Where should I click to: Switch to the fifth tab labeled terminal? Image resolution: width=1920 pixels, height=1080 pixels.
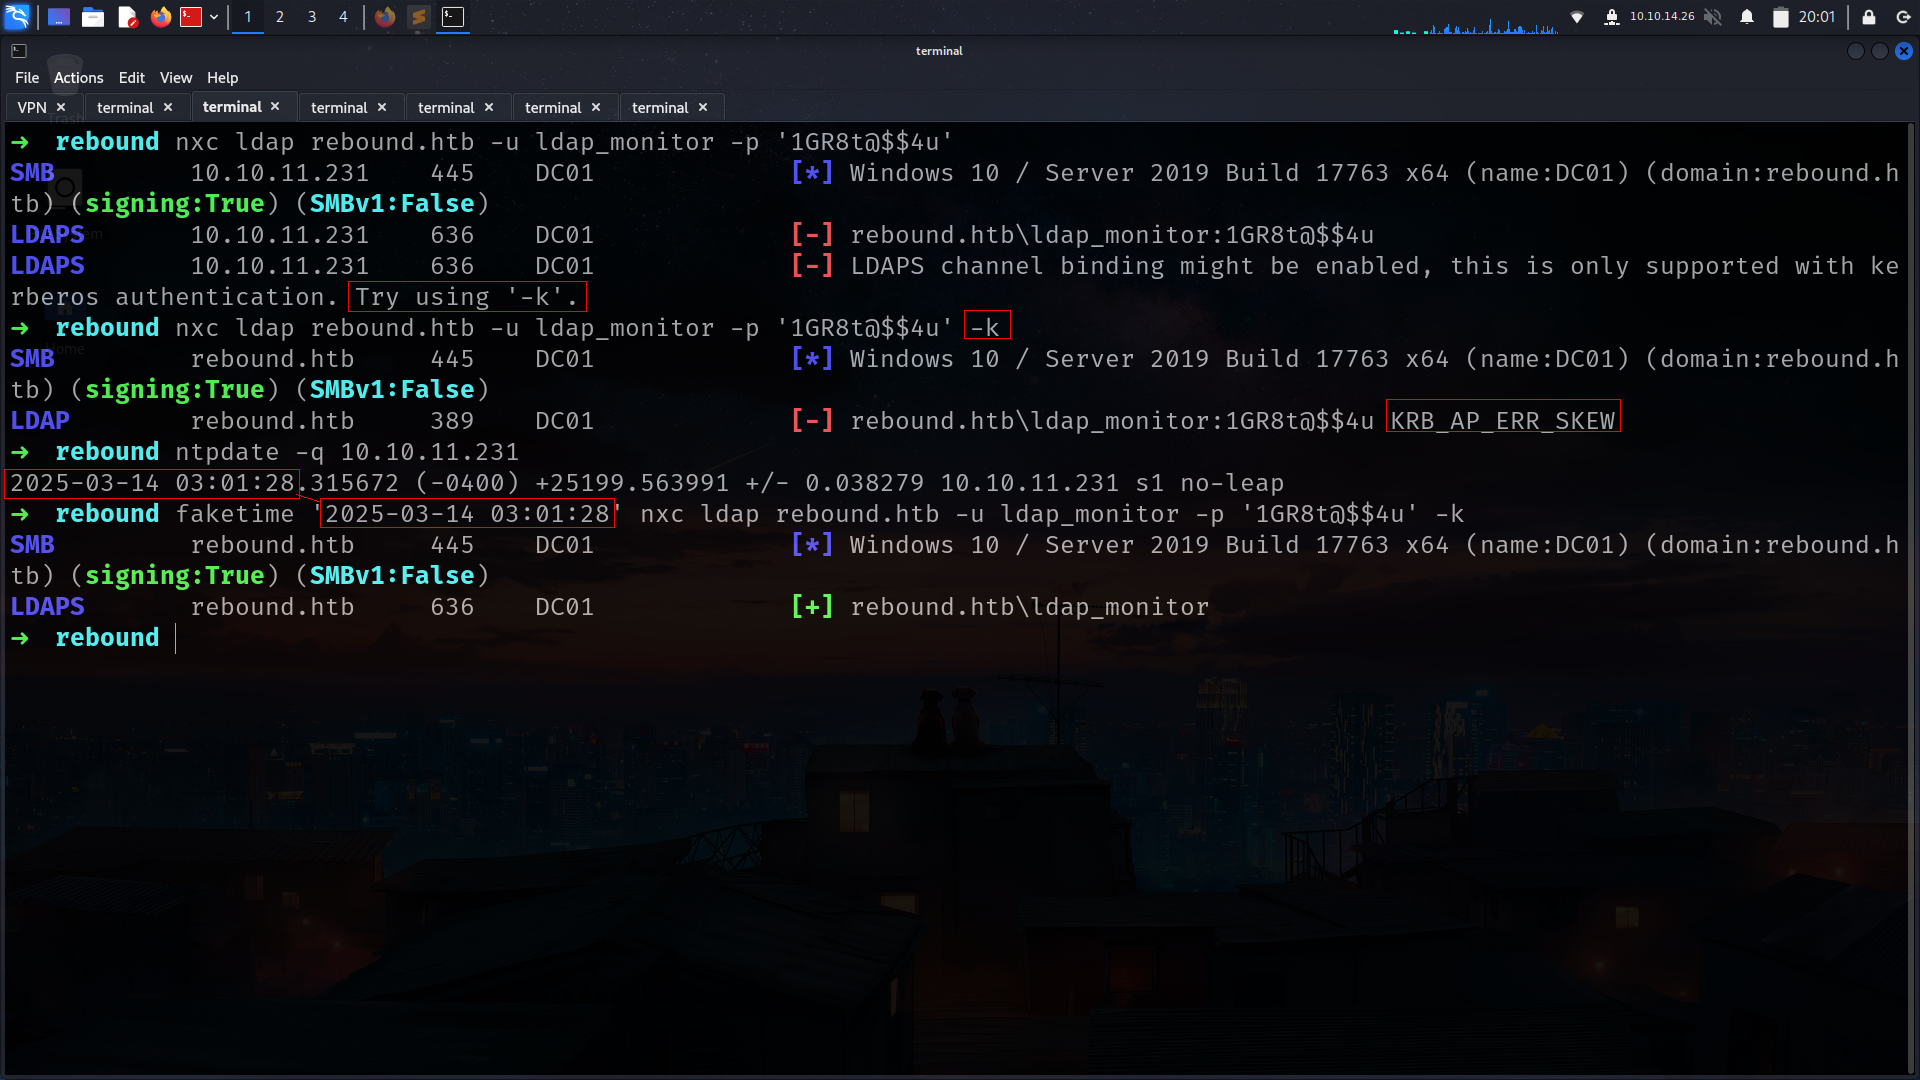[446, 107]
